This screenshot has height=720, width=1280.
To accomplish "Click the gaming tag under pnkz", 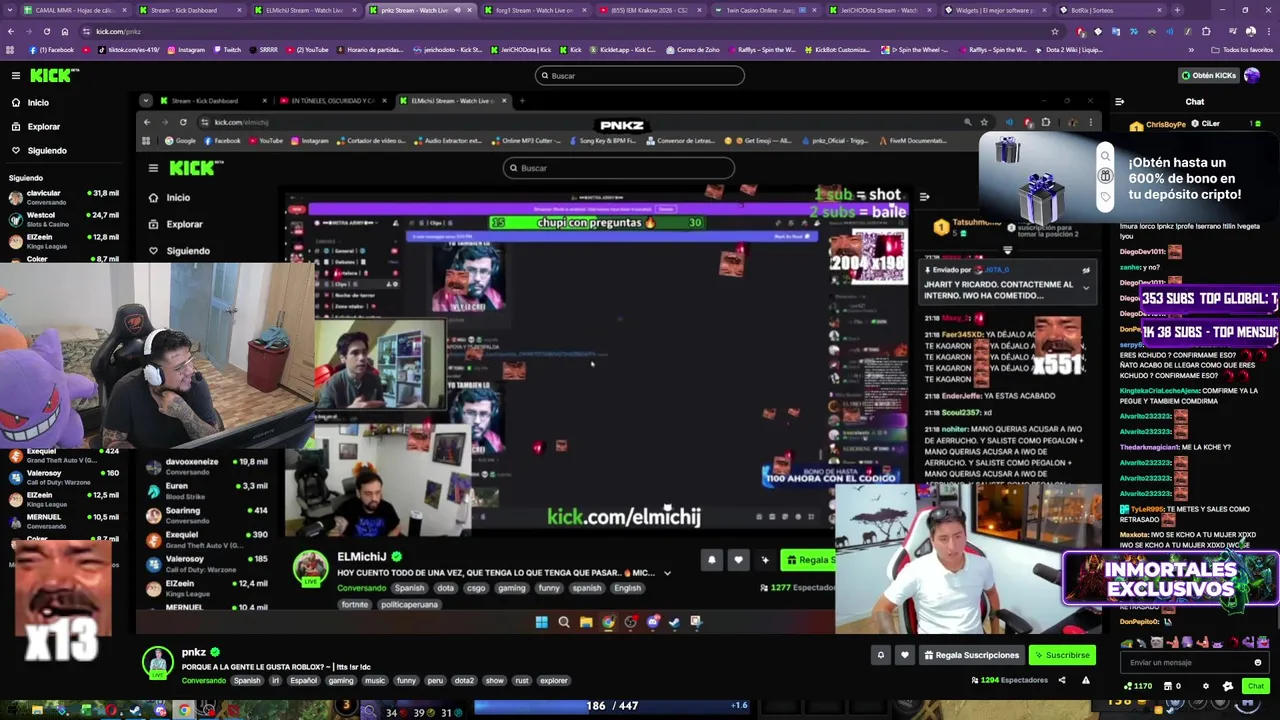I will 341,680.
